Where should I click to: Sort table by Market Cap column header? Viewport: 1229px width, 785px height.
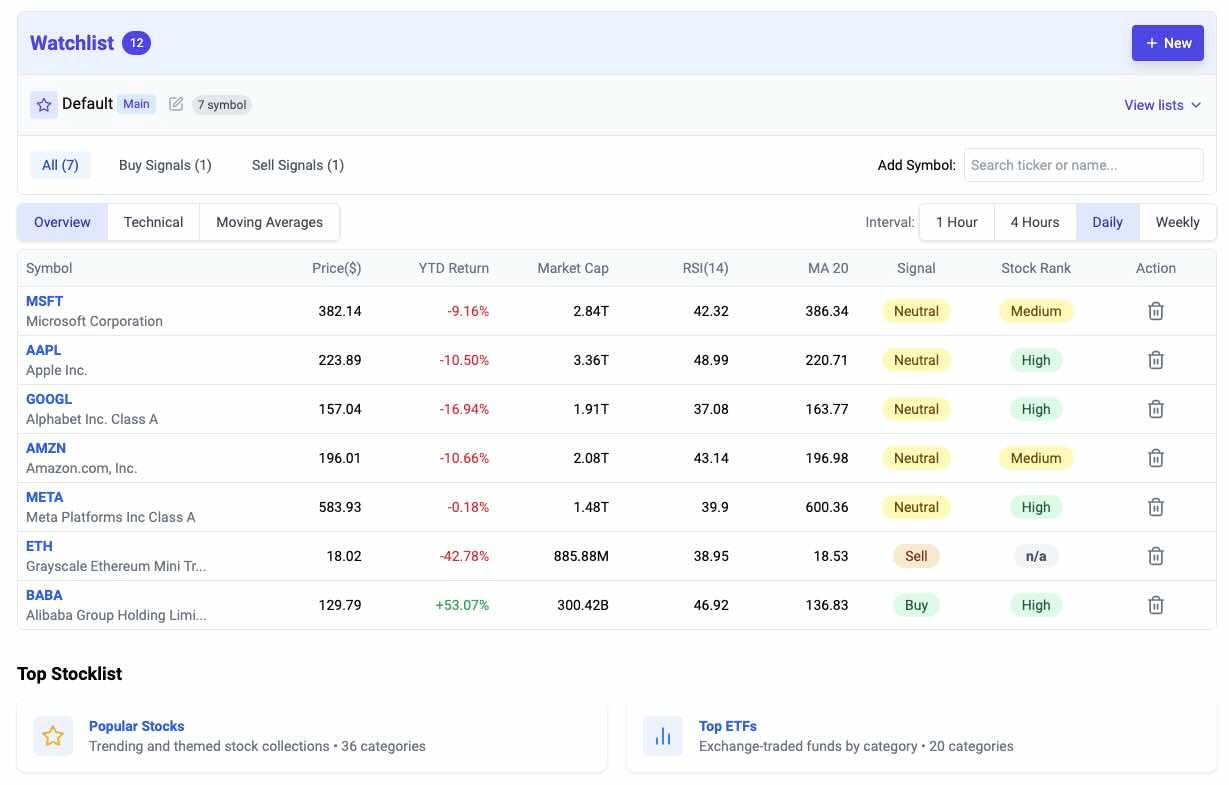click(x=572, y=268)
